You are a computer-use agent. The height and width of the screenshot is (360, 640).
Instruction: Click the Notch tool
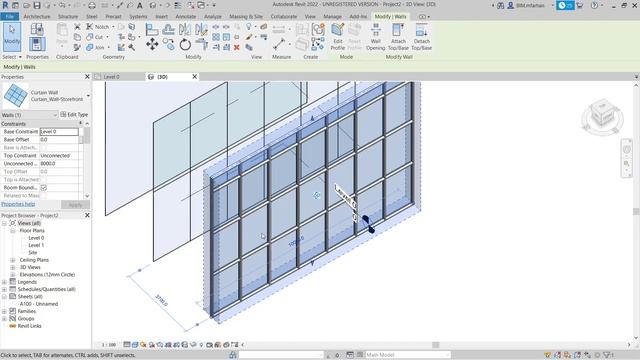click(x=98, y=27)
